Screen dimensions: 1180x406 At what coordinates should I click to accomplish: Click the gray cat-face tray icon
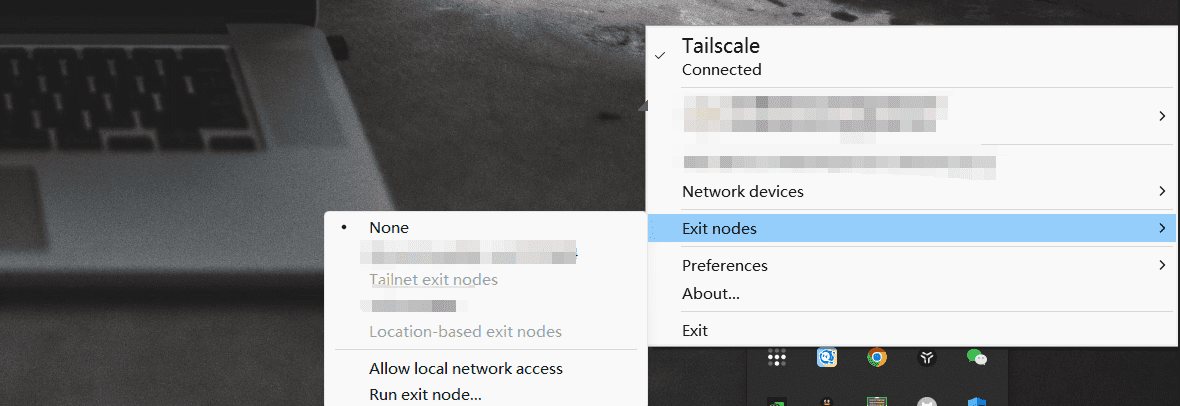(x=927, y=401)
